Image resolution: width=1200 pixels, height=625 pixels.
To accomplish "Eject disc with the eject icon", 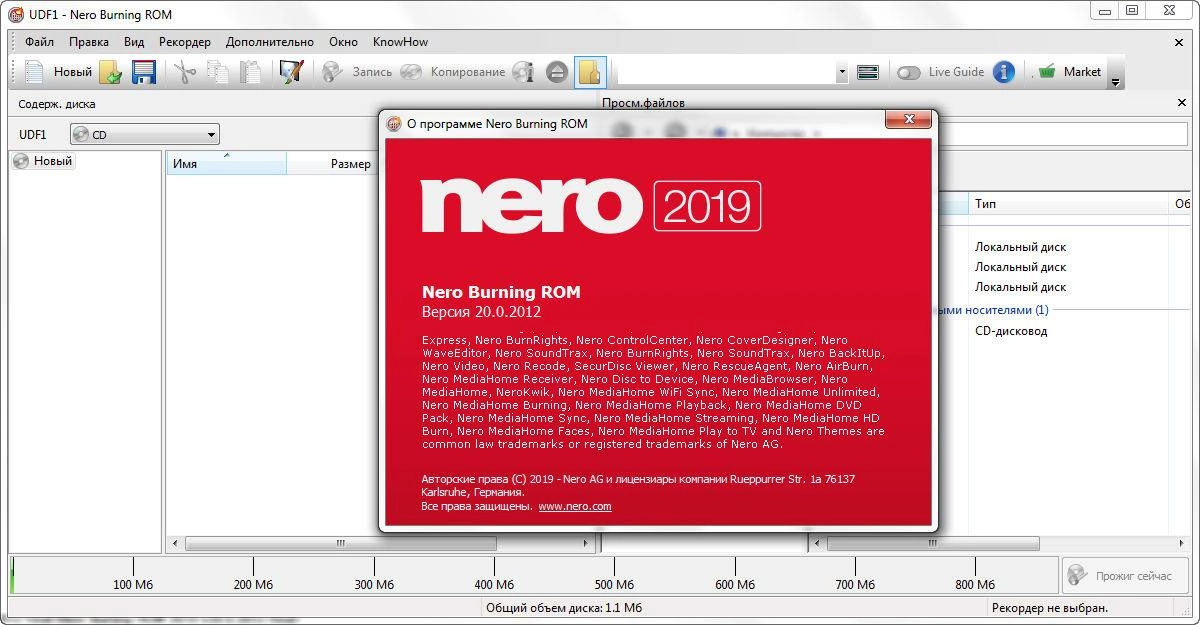I will [557, 72].
